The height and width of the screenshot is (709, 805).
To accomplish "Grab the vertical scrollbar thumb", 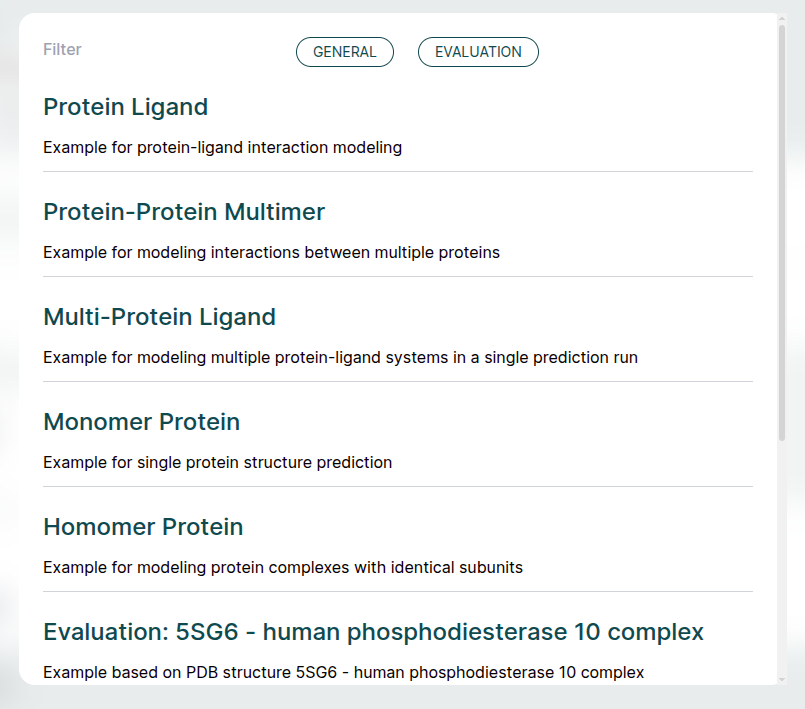I will 782,230.
